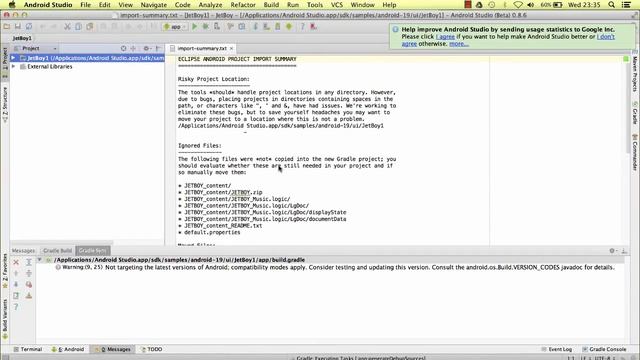Open Project panel settings gear

(x=146, y=48)
